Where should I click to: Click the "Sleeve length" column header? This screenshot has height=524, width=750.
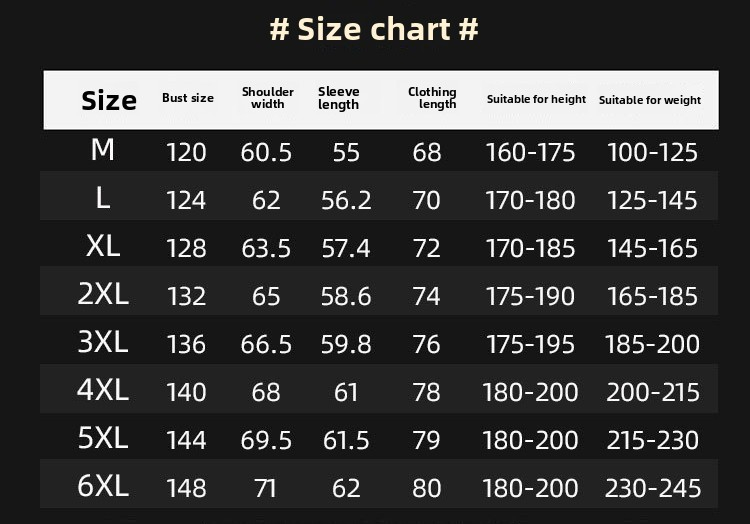pyautogui.click(x=339, y=98)
